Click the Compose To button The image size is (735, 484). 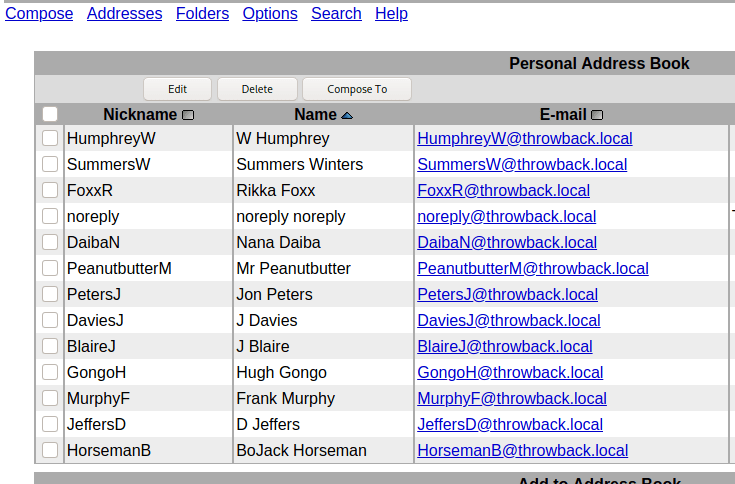tap(357, 89)
